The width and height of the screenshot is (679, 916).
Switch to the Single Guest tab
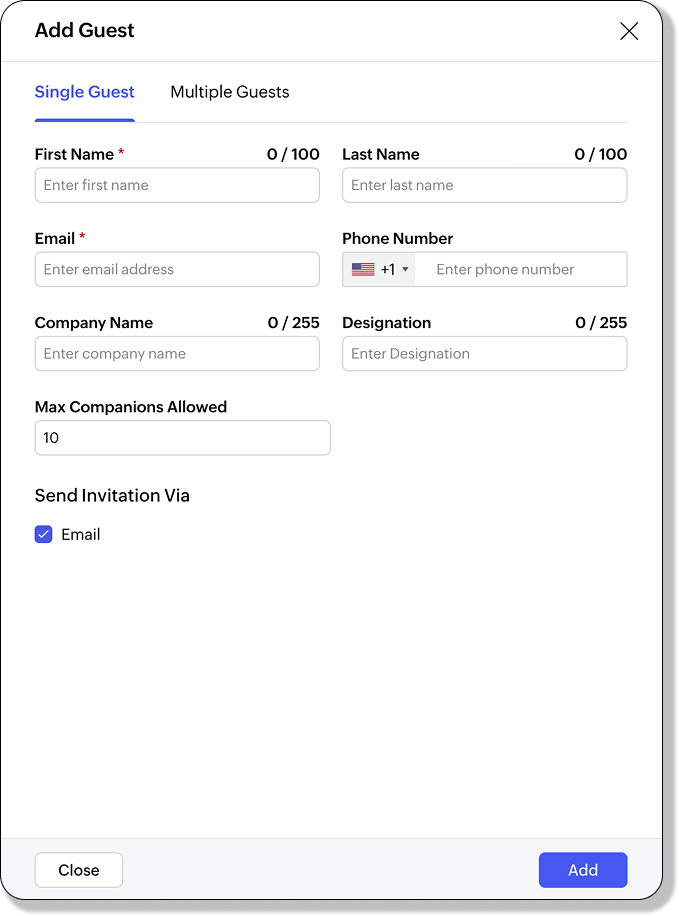tap(84, 92)
